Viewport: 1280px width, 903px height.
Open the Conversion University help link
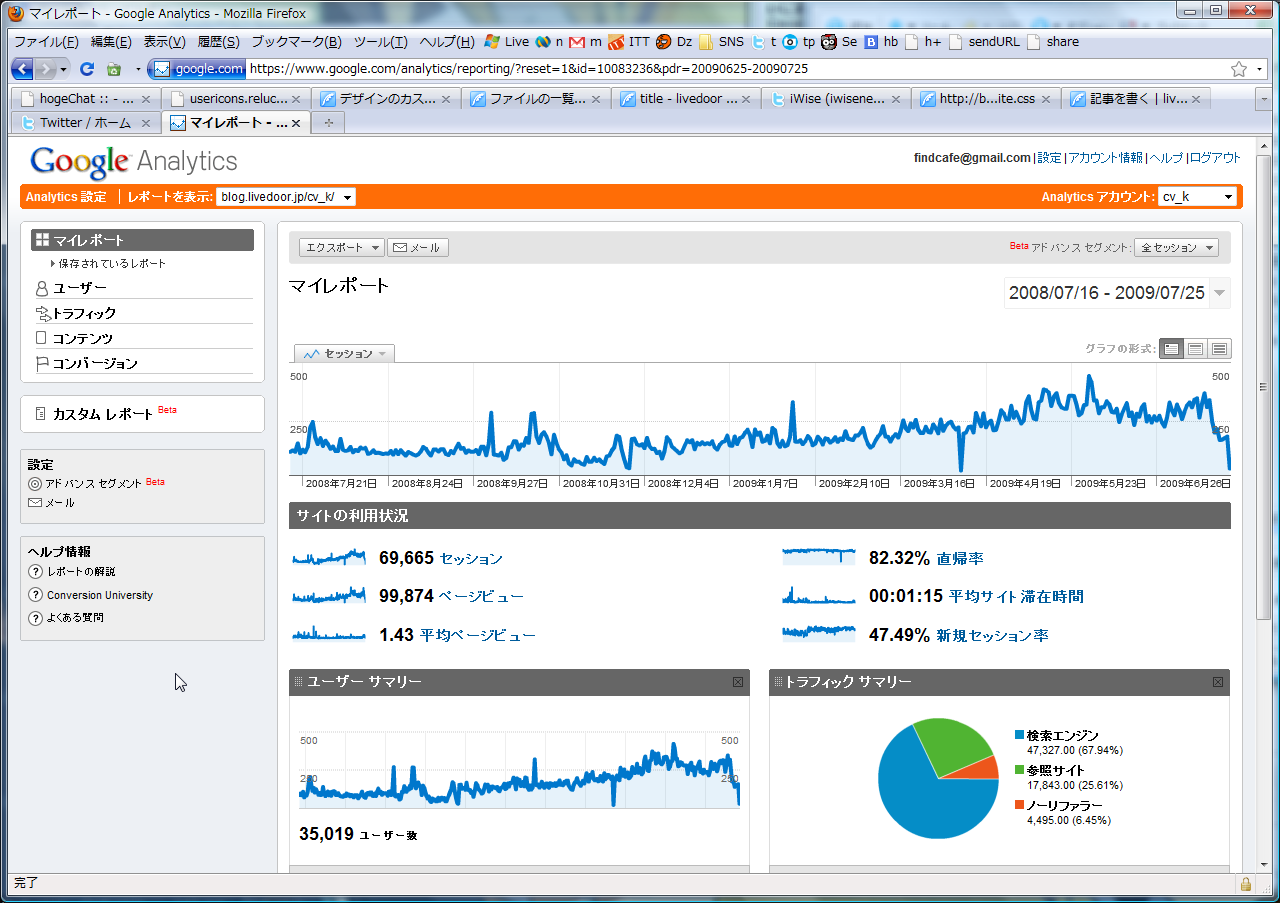100,595
